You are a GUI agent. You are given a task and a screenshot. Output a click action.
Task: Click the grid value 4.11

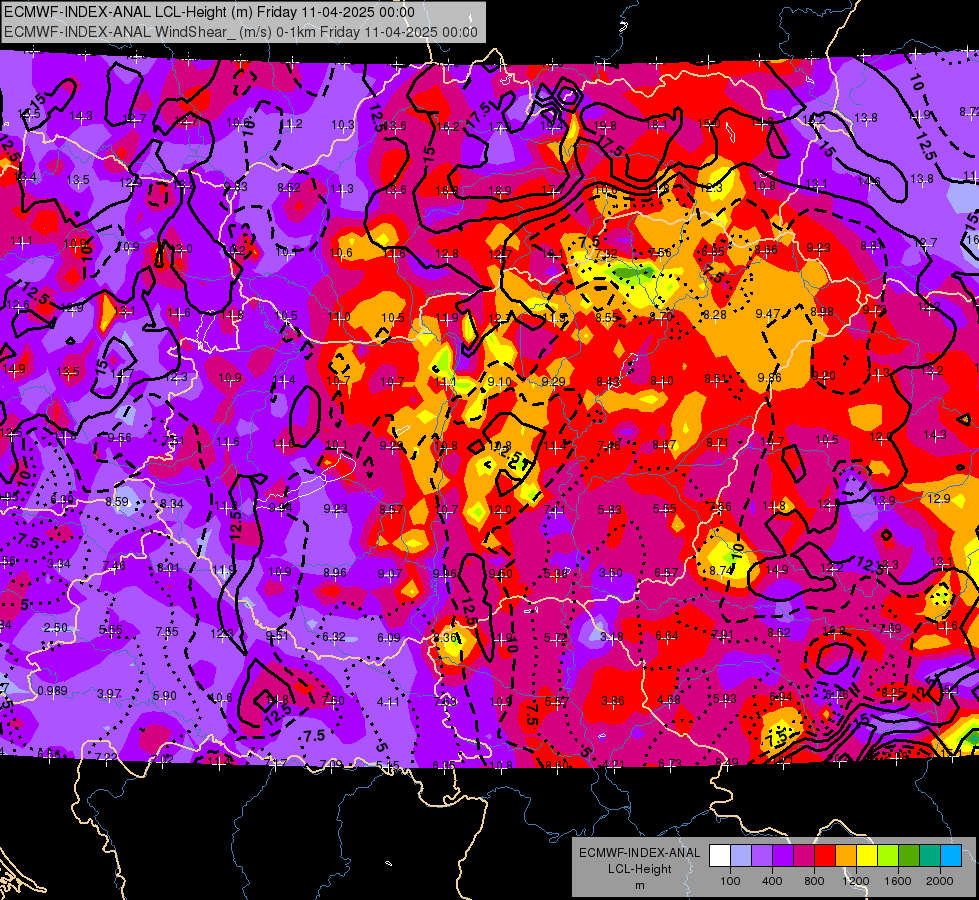click(x=388, y=702)
